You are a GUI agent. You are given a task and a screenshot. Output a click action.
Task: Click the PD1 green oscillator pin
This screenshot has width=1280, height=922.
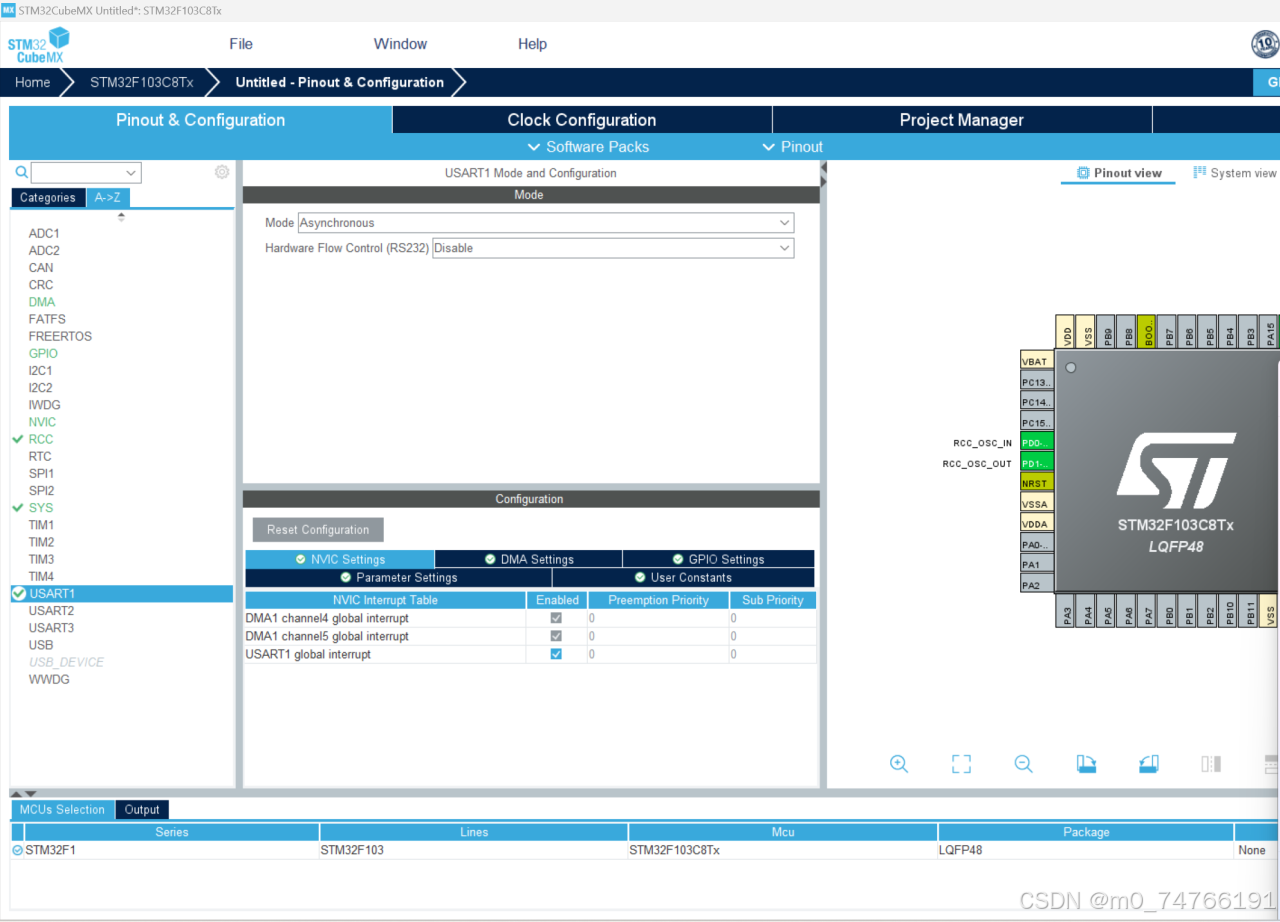point(1036,463)
